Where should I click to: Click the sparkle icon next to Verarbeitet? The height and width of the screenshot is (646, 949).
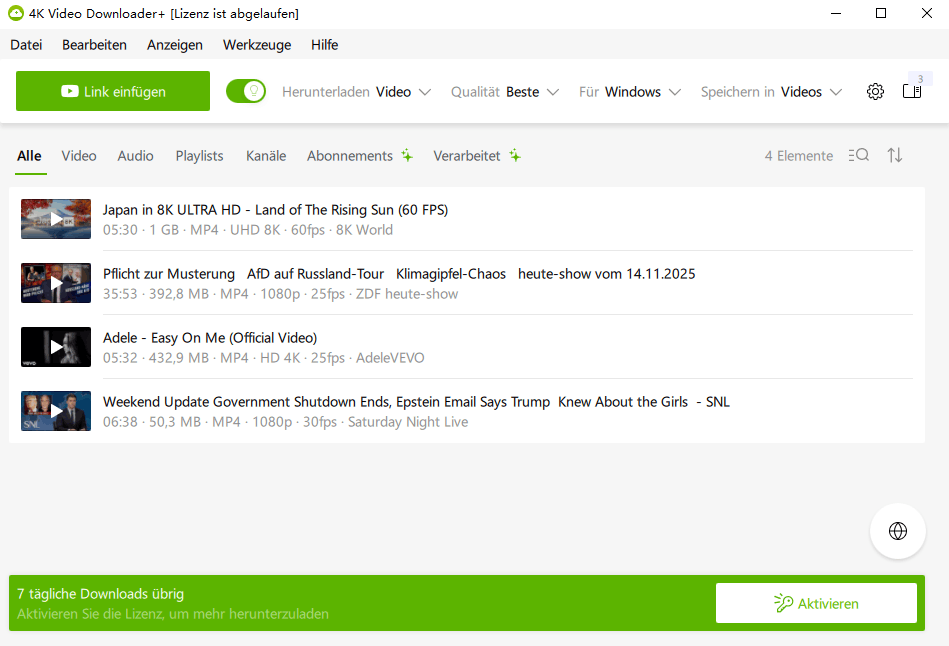(x=514, y=156)
